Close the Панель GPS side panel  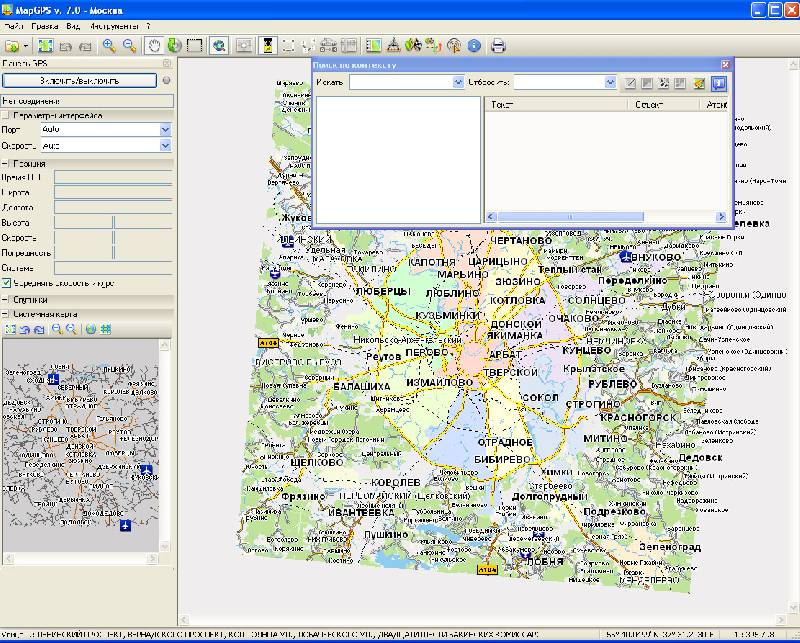coord(166,63)
